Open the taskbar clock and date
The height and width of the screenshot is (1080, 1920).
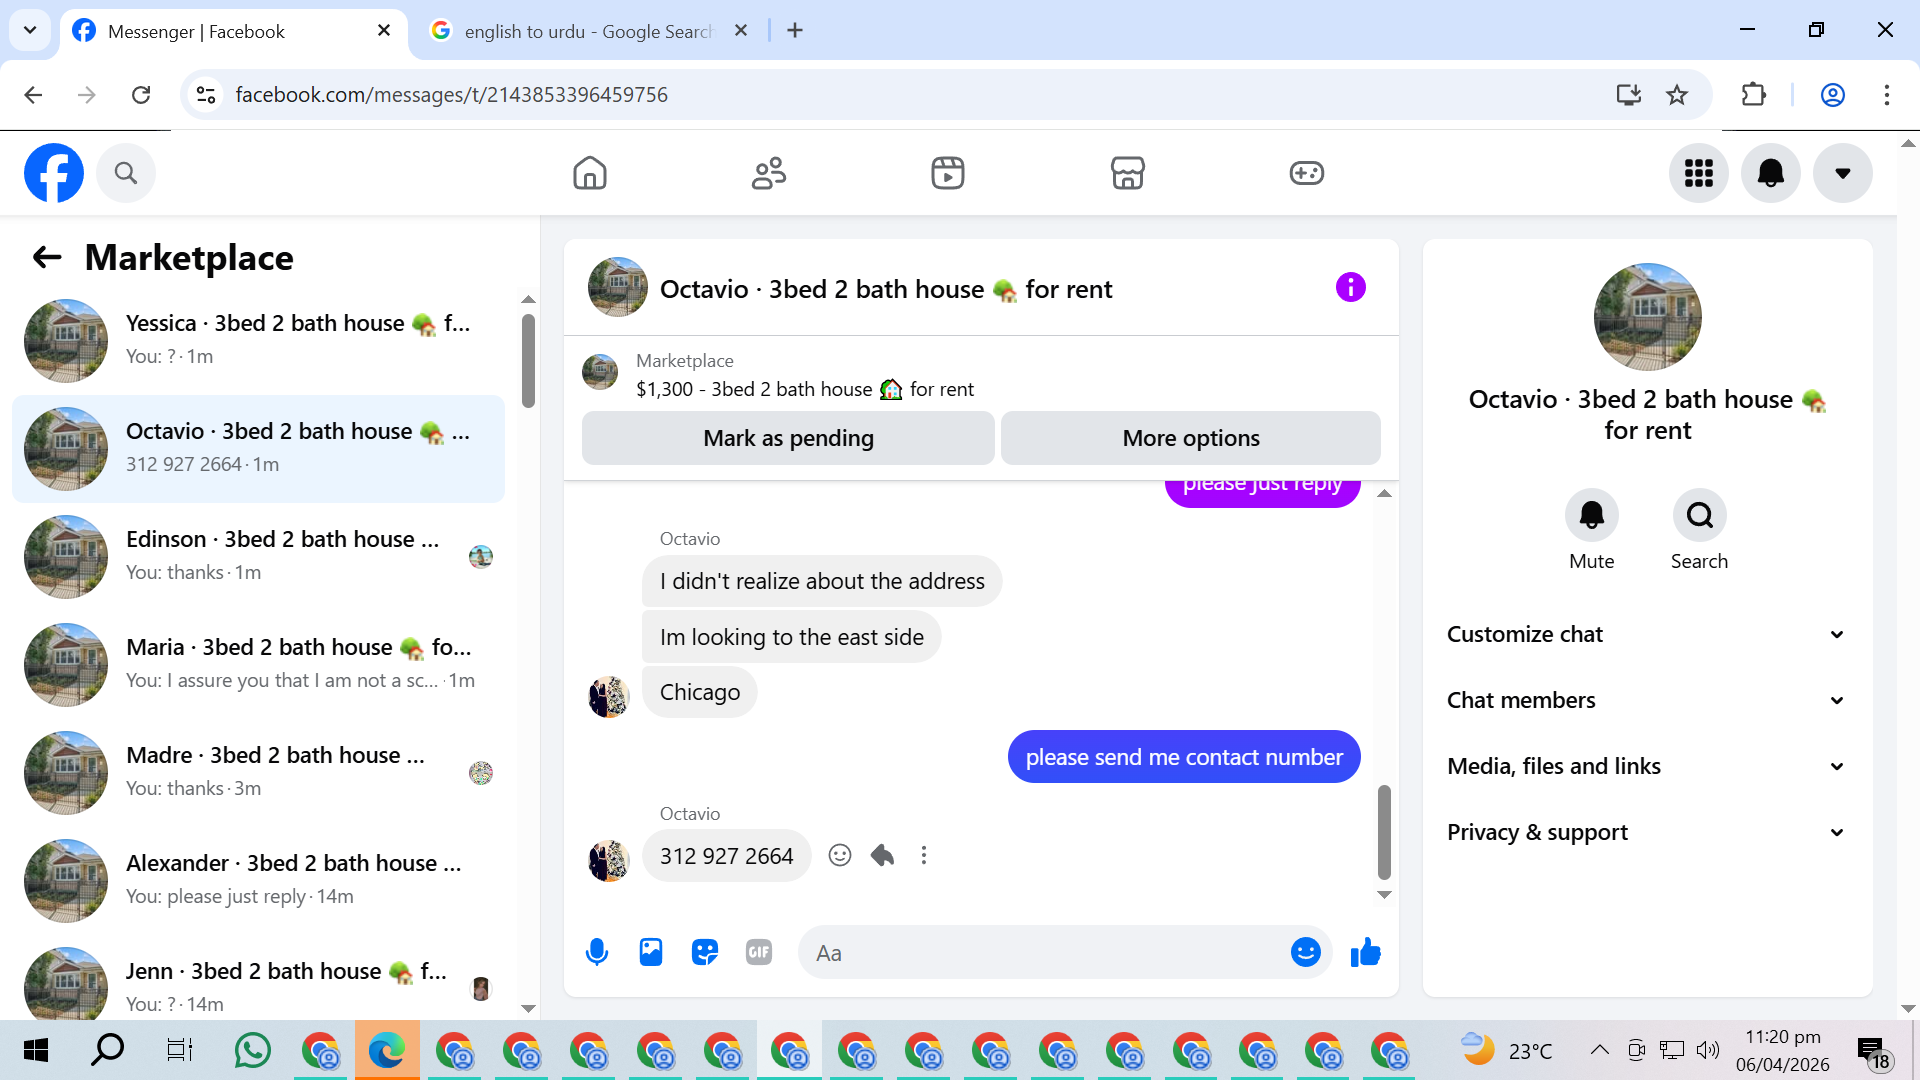tap(1783, 1050)
